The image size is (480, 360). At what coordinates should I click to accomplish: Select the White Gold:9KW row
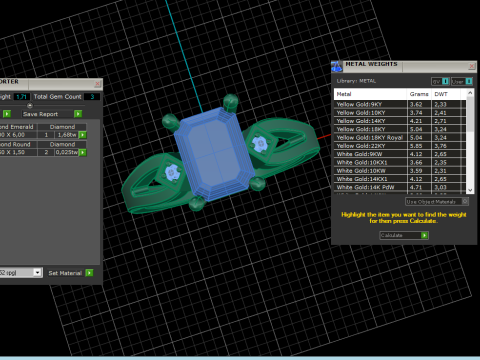400,154
